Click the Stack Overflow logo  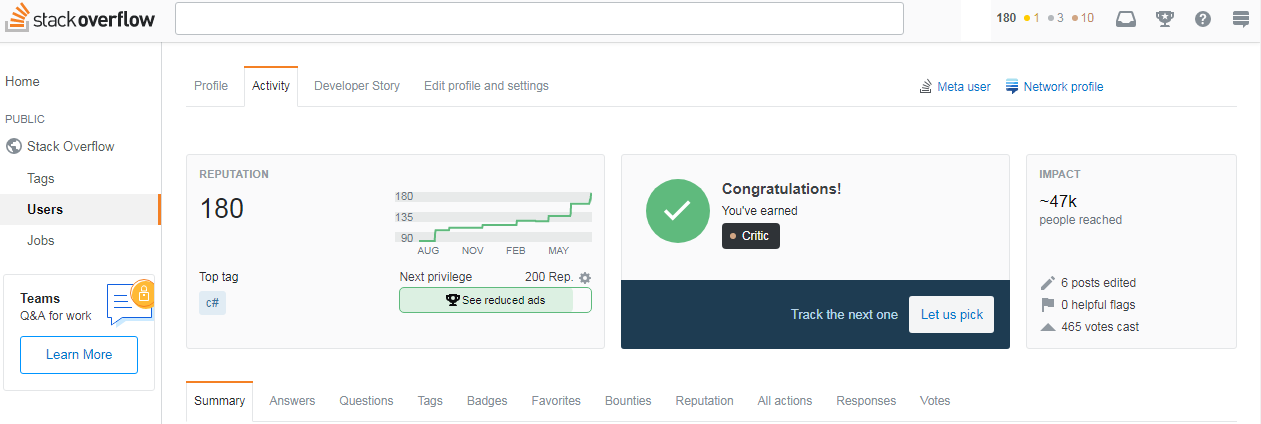click(x=79, y=18)
